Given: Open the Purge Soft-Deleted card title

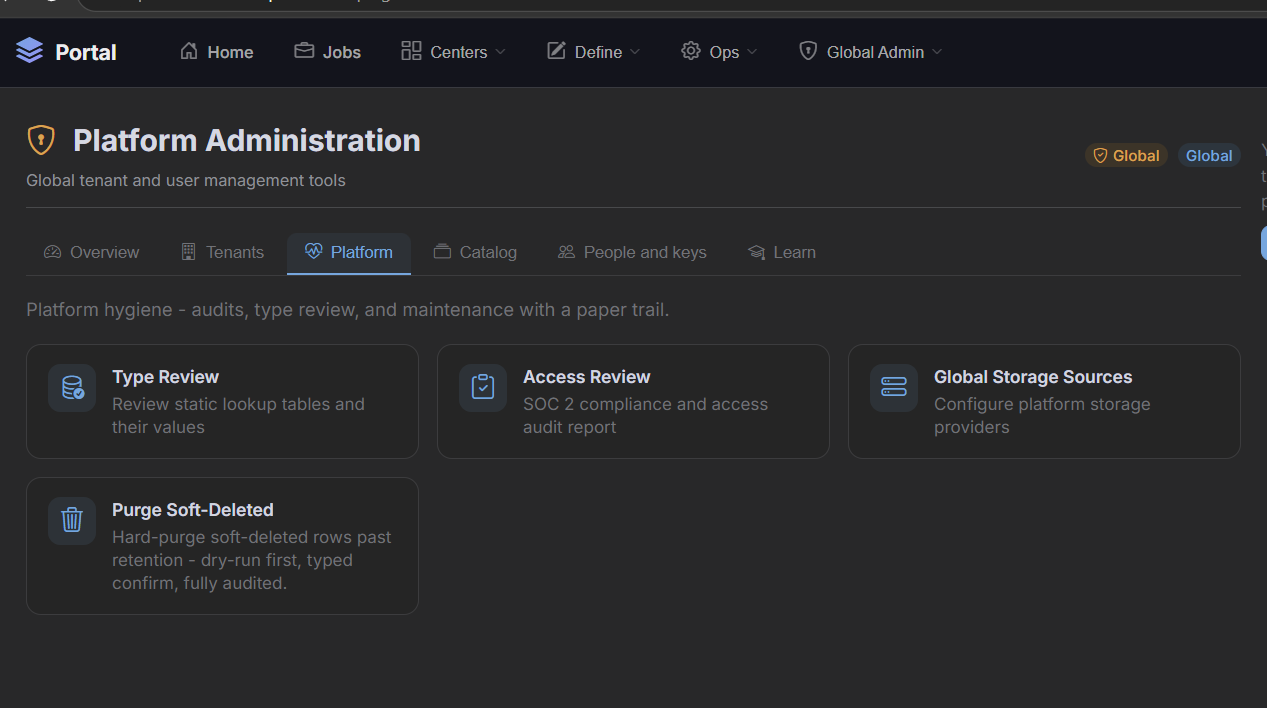Looking at the screenshot, I should (192, 510).
